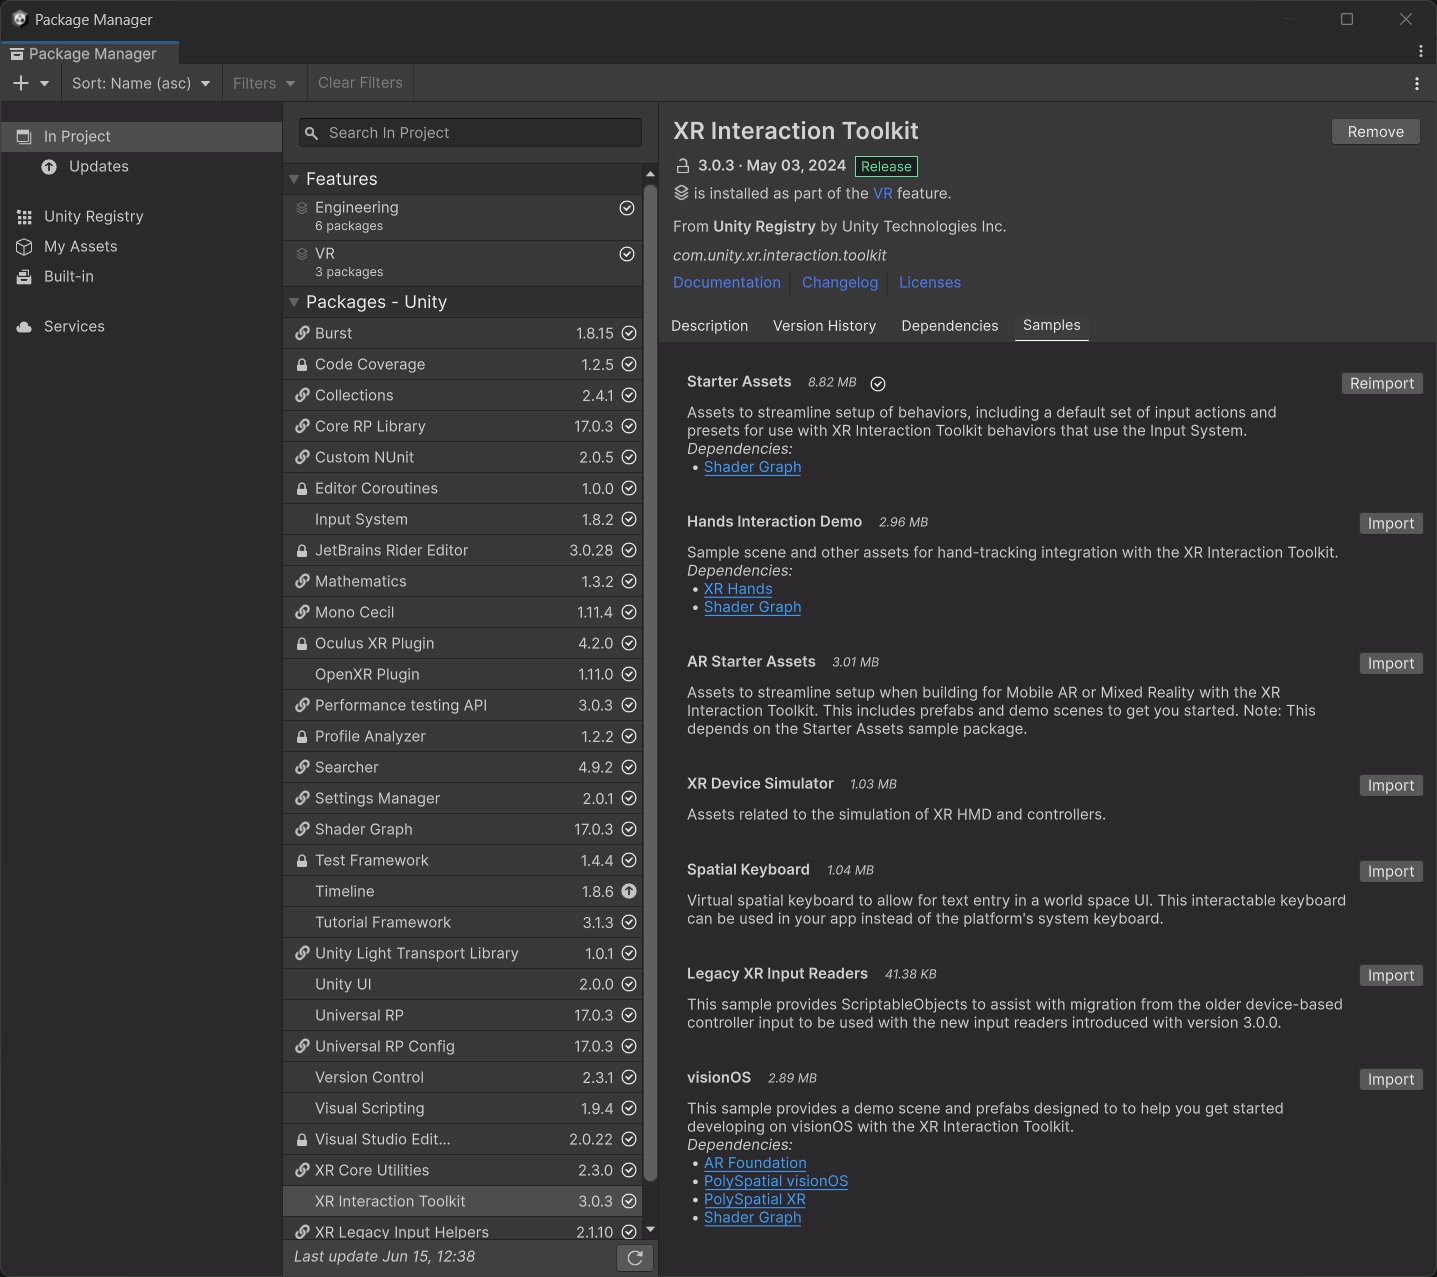
Task: Click the Search In Project field
Action: coord(470,133)
